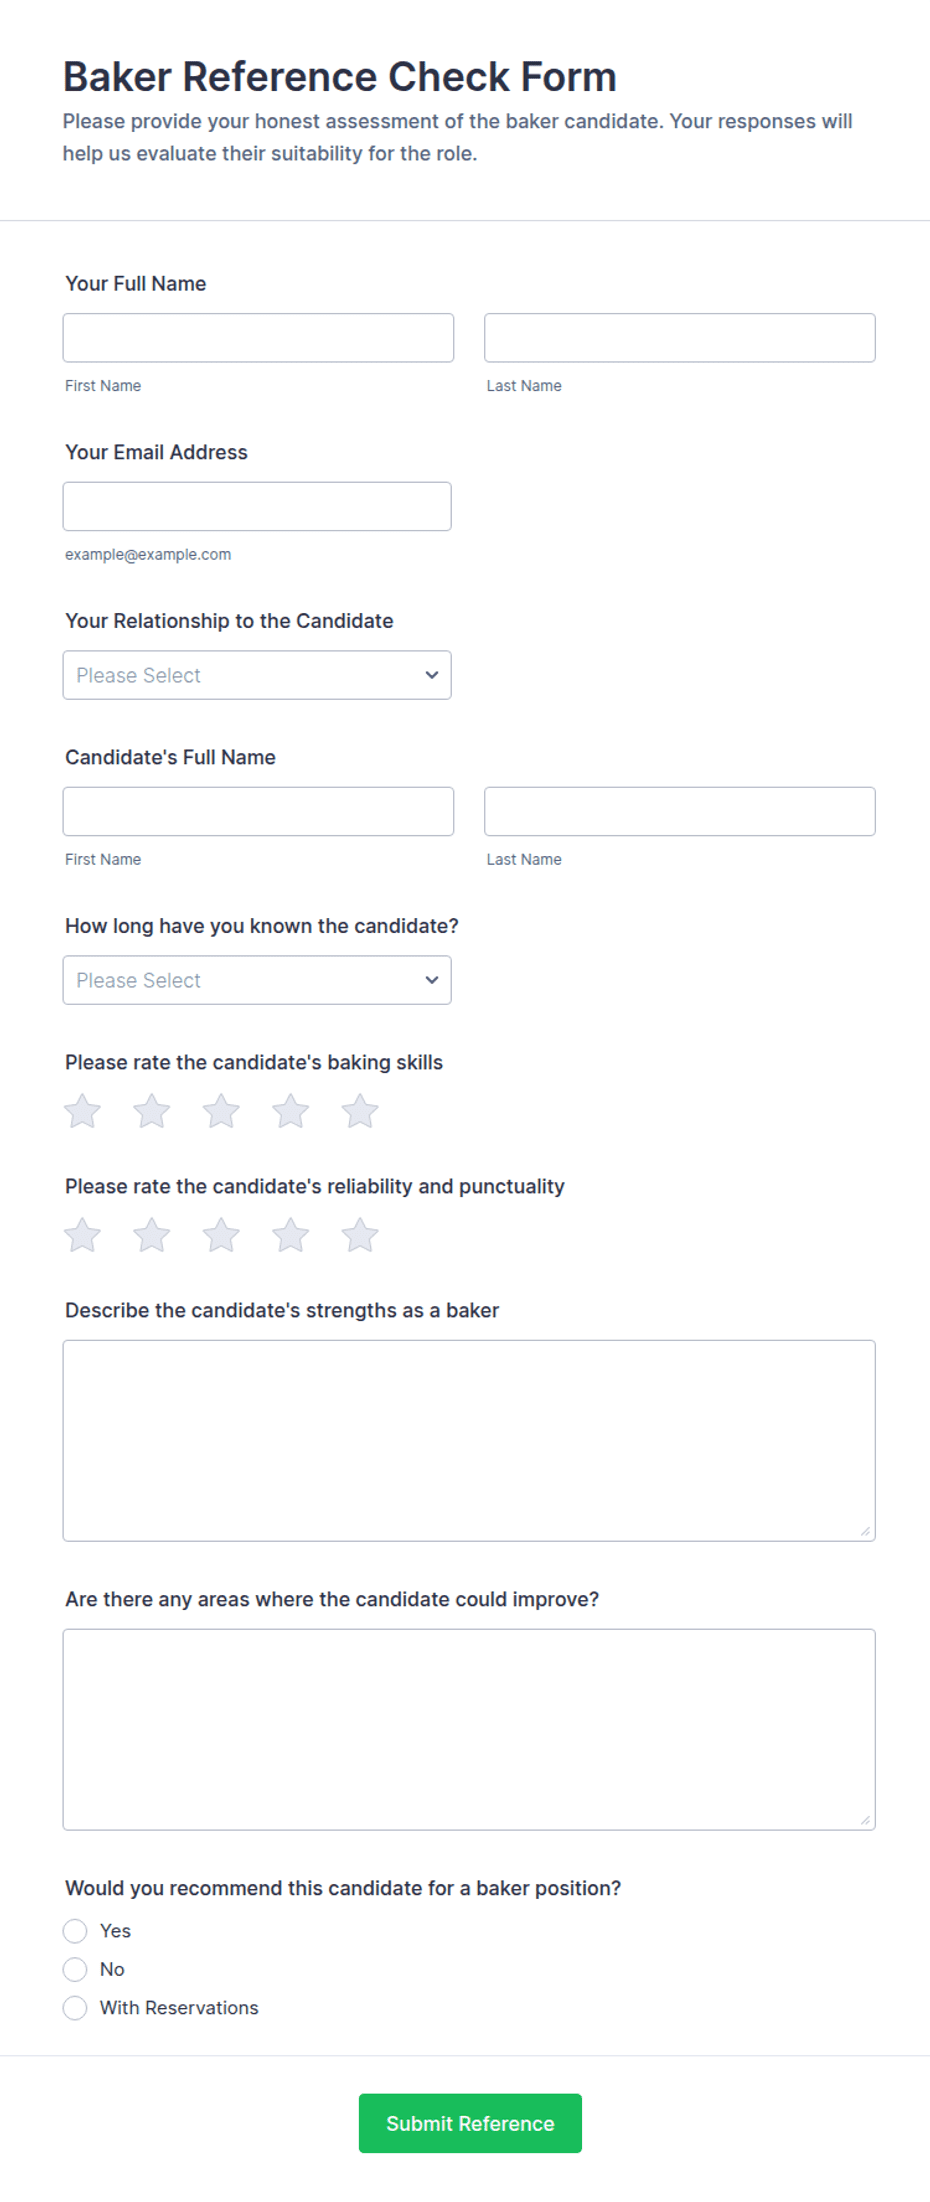The height and width of the screenshot is (2202, 930).
Task: Give baking skills five stars
Action: (x=360, y=1111)
